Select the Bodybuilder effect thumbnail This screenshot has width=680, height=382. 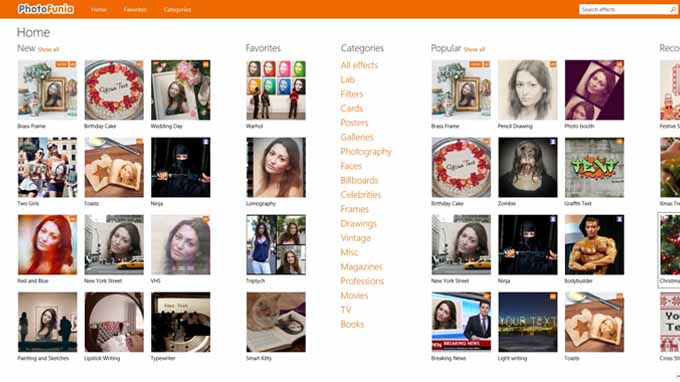pyautogui.click(x=594, y=245)
